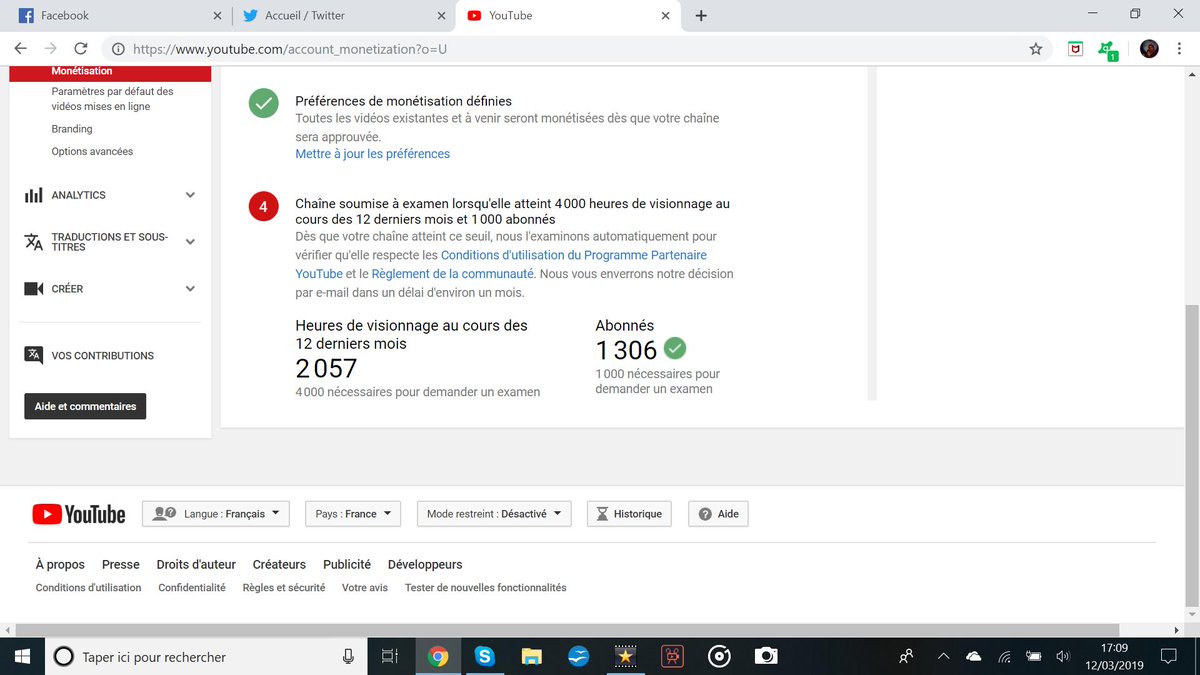
Task: Open the Développeurs footer link
Action: [425, 565]
